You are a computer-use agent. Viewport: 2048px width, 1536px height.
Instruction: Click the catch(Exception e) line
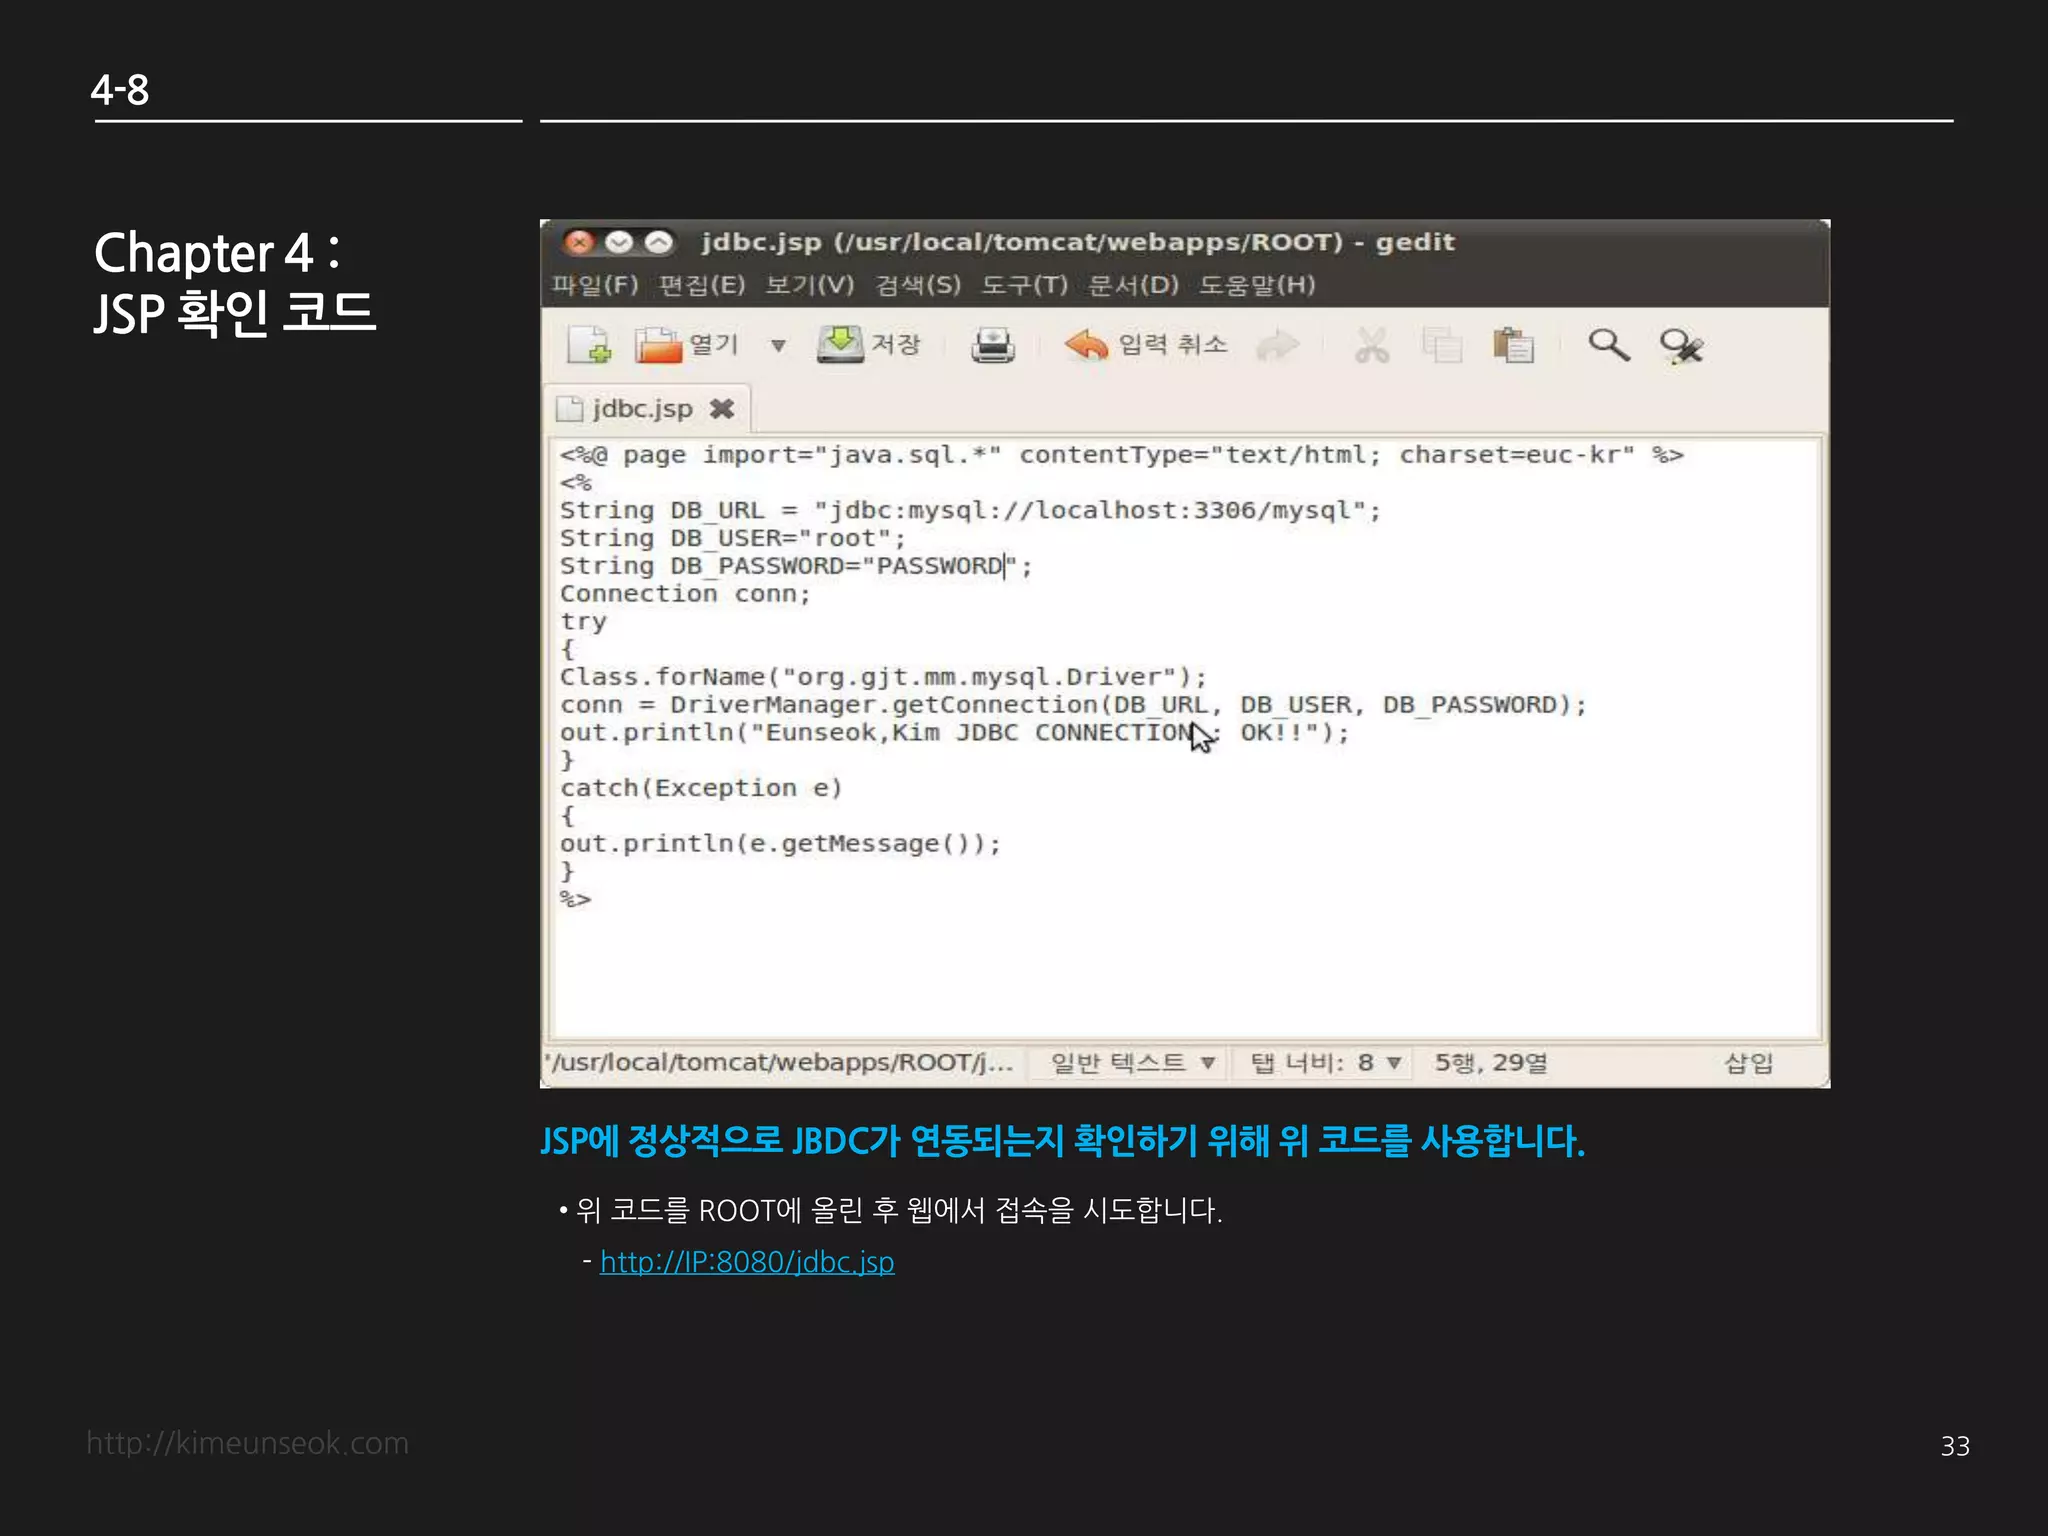click(701, 788)
